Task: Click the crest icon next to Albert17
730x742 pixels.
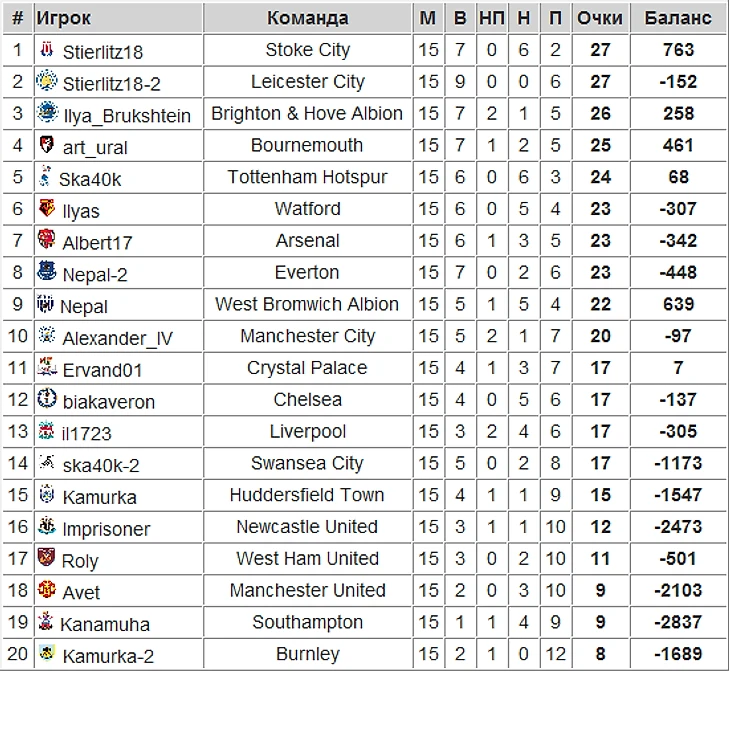Action: (46, 240)
